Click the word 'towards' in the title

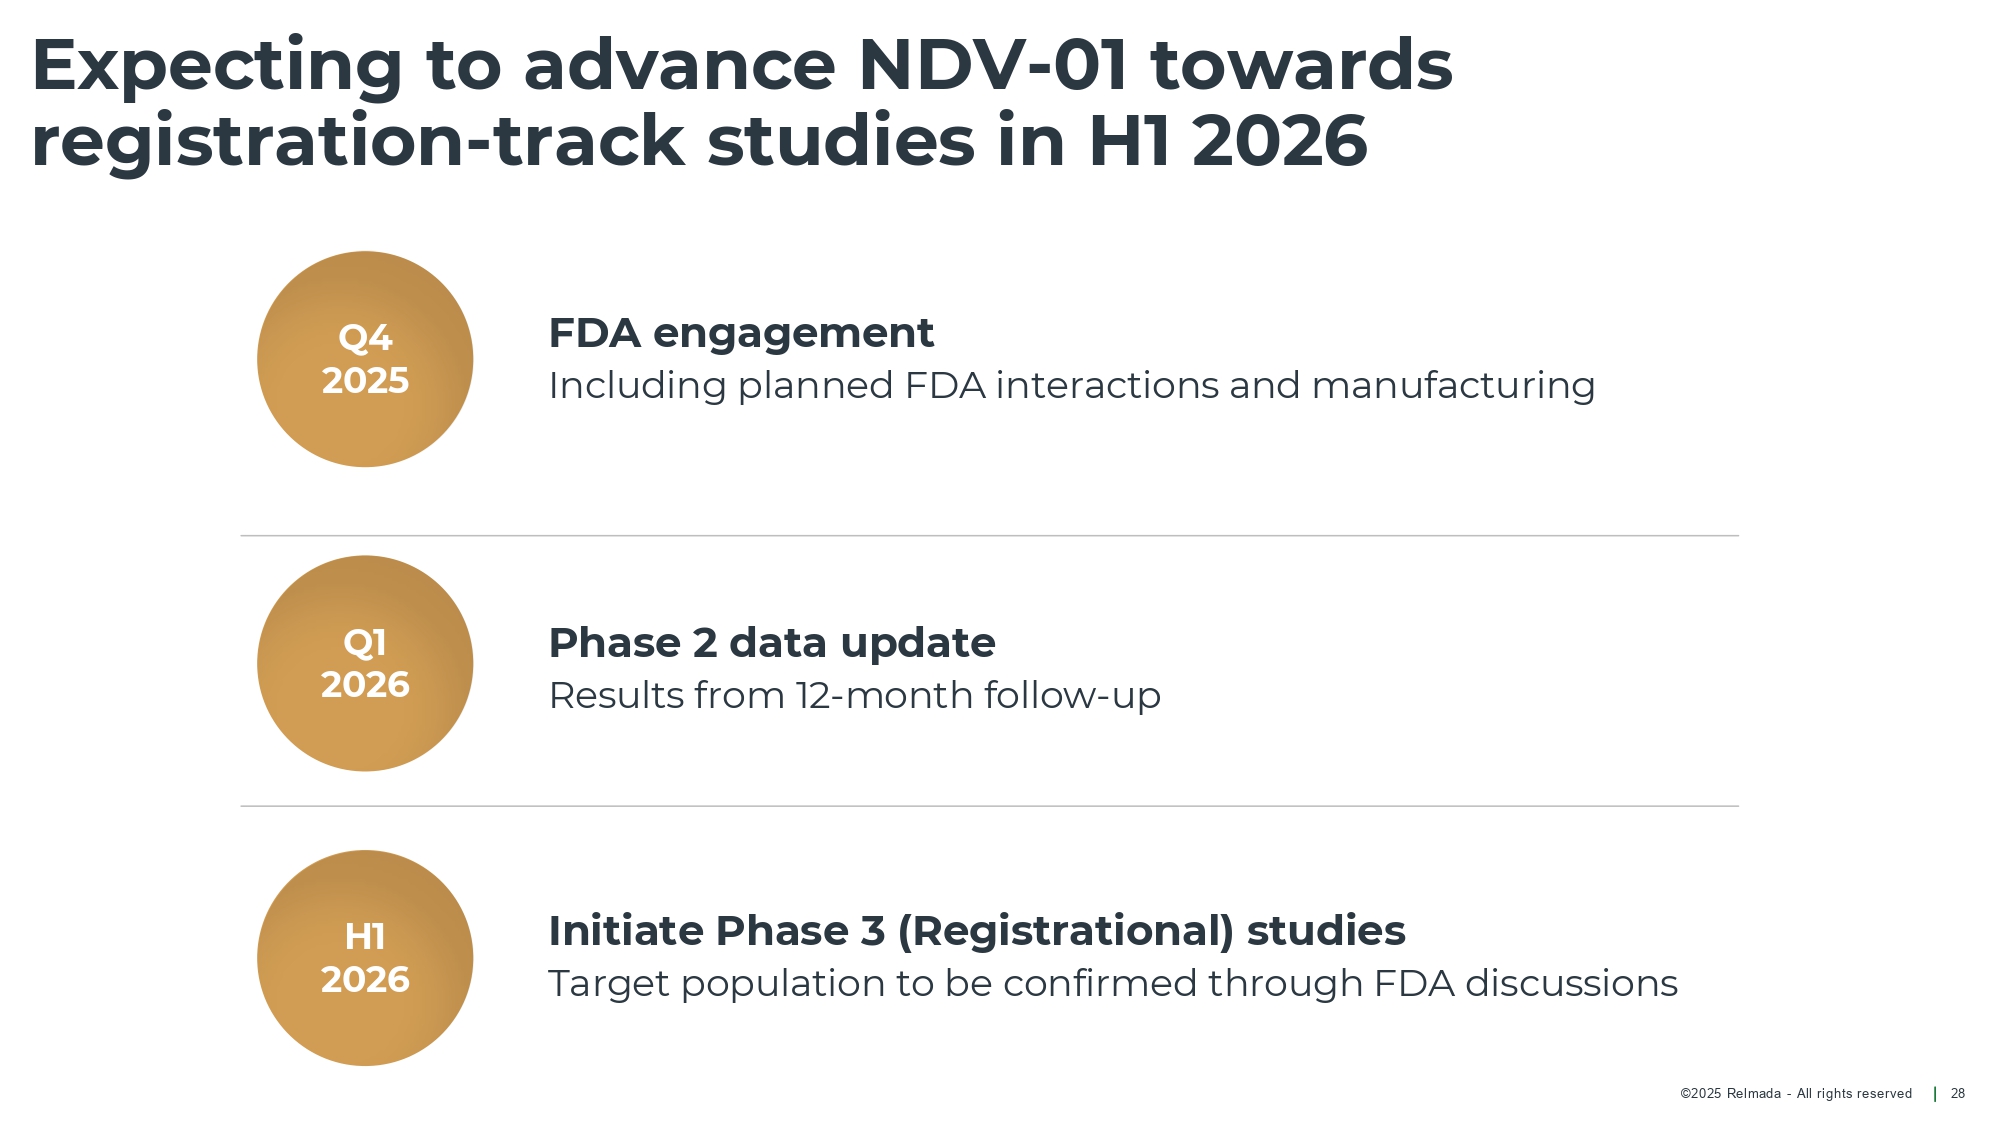pyautogui.click(x=1301, y=65)
